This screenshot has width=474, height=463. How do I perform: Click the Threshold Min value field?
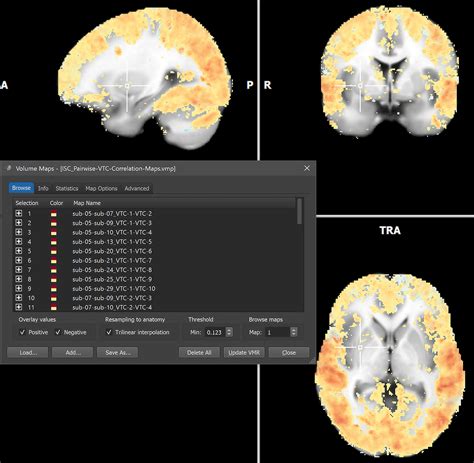click(x=215, y=332)
